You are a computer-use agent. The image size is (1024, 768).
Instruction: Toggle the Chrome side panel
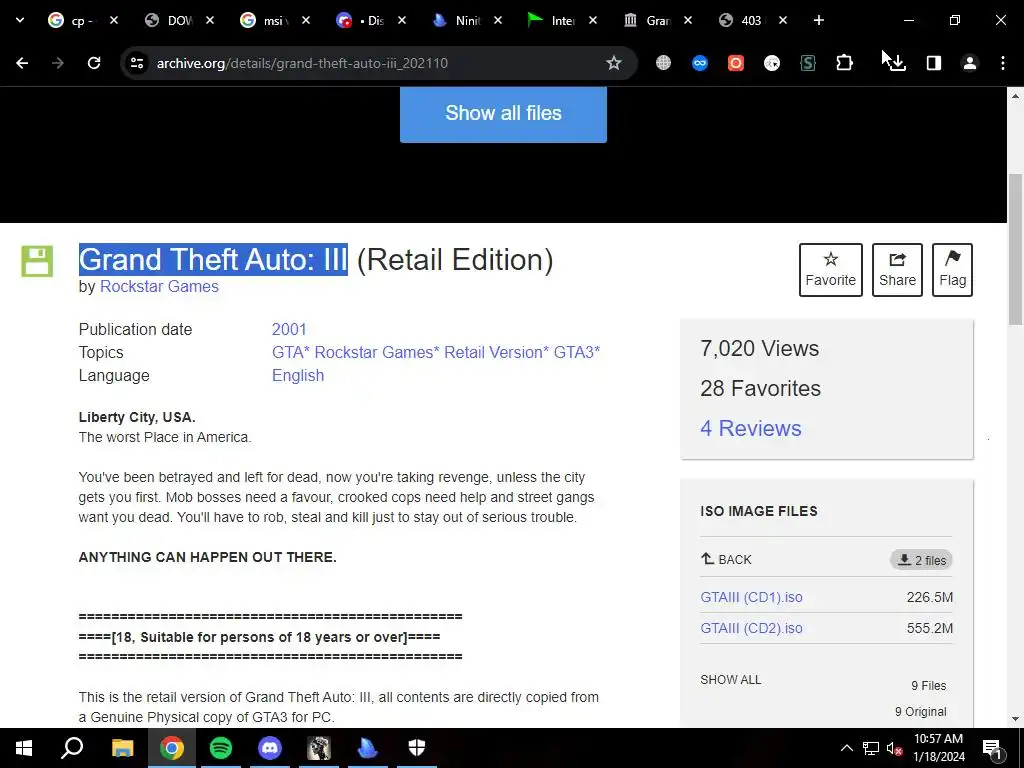coord(934,63)
